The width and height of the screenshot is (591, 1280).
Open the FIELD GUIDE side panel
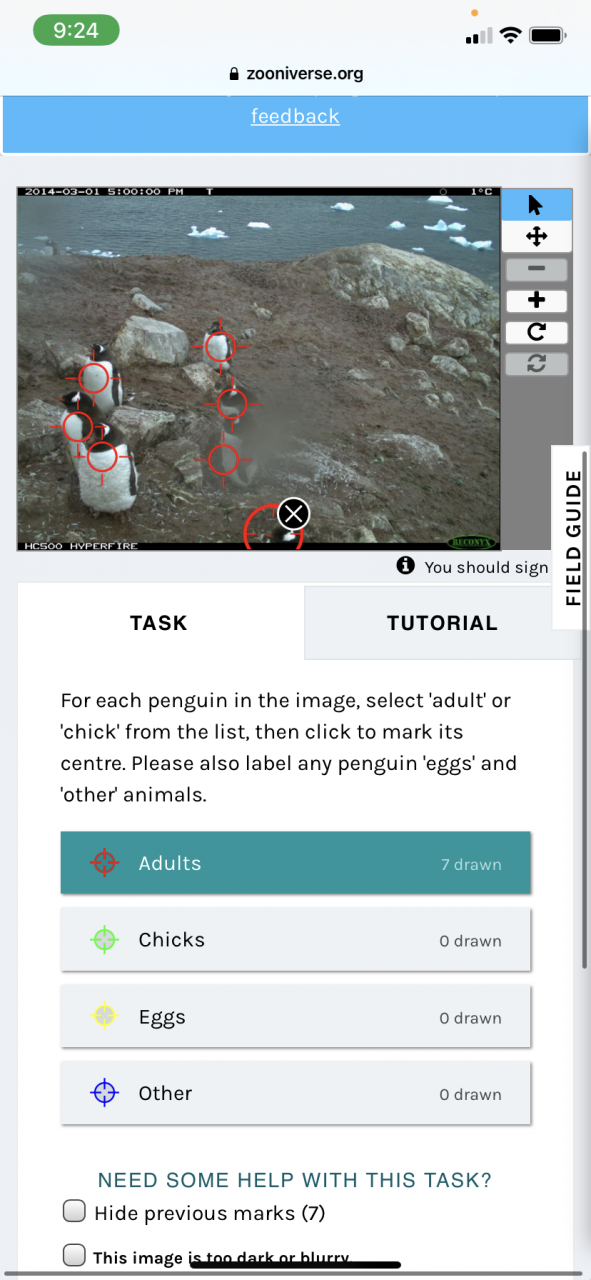tap(572, 538)
